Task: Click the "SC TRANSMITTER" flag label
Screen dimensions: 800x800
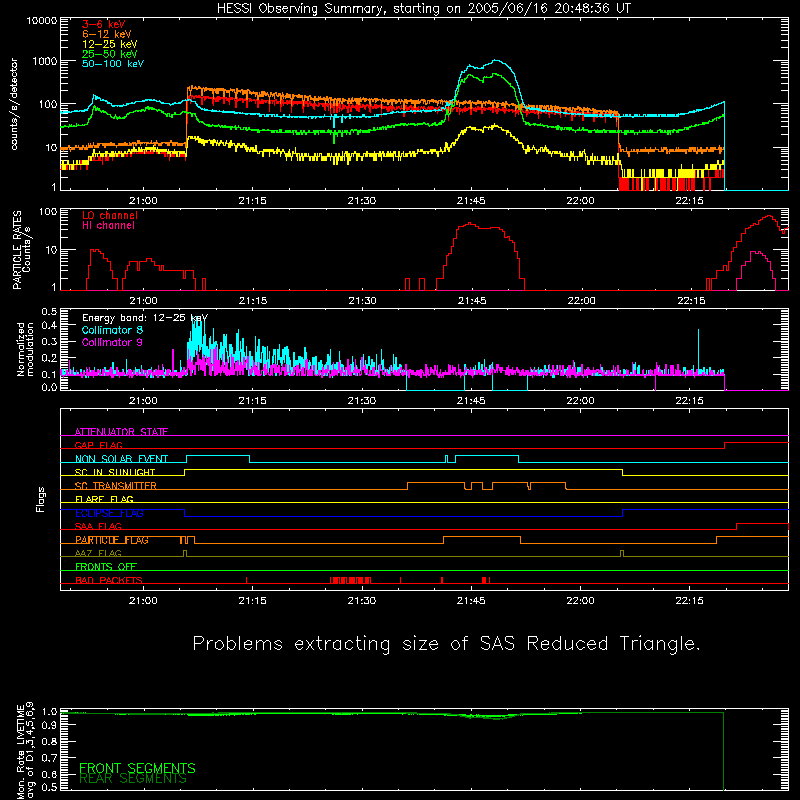Action: (x=115, y=486)
